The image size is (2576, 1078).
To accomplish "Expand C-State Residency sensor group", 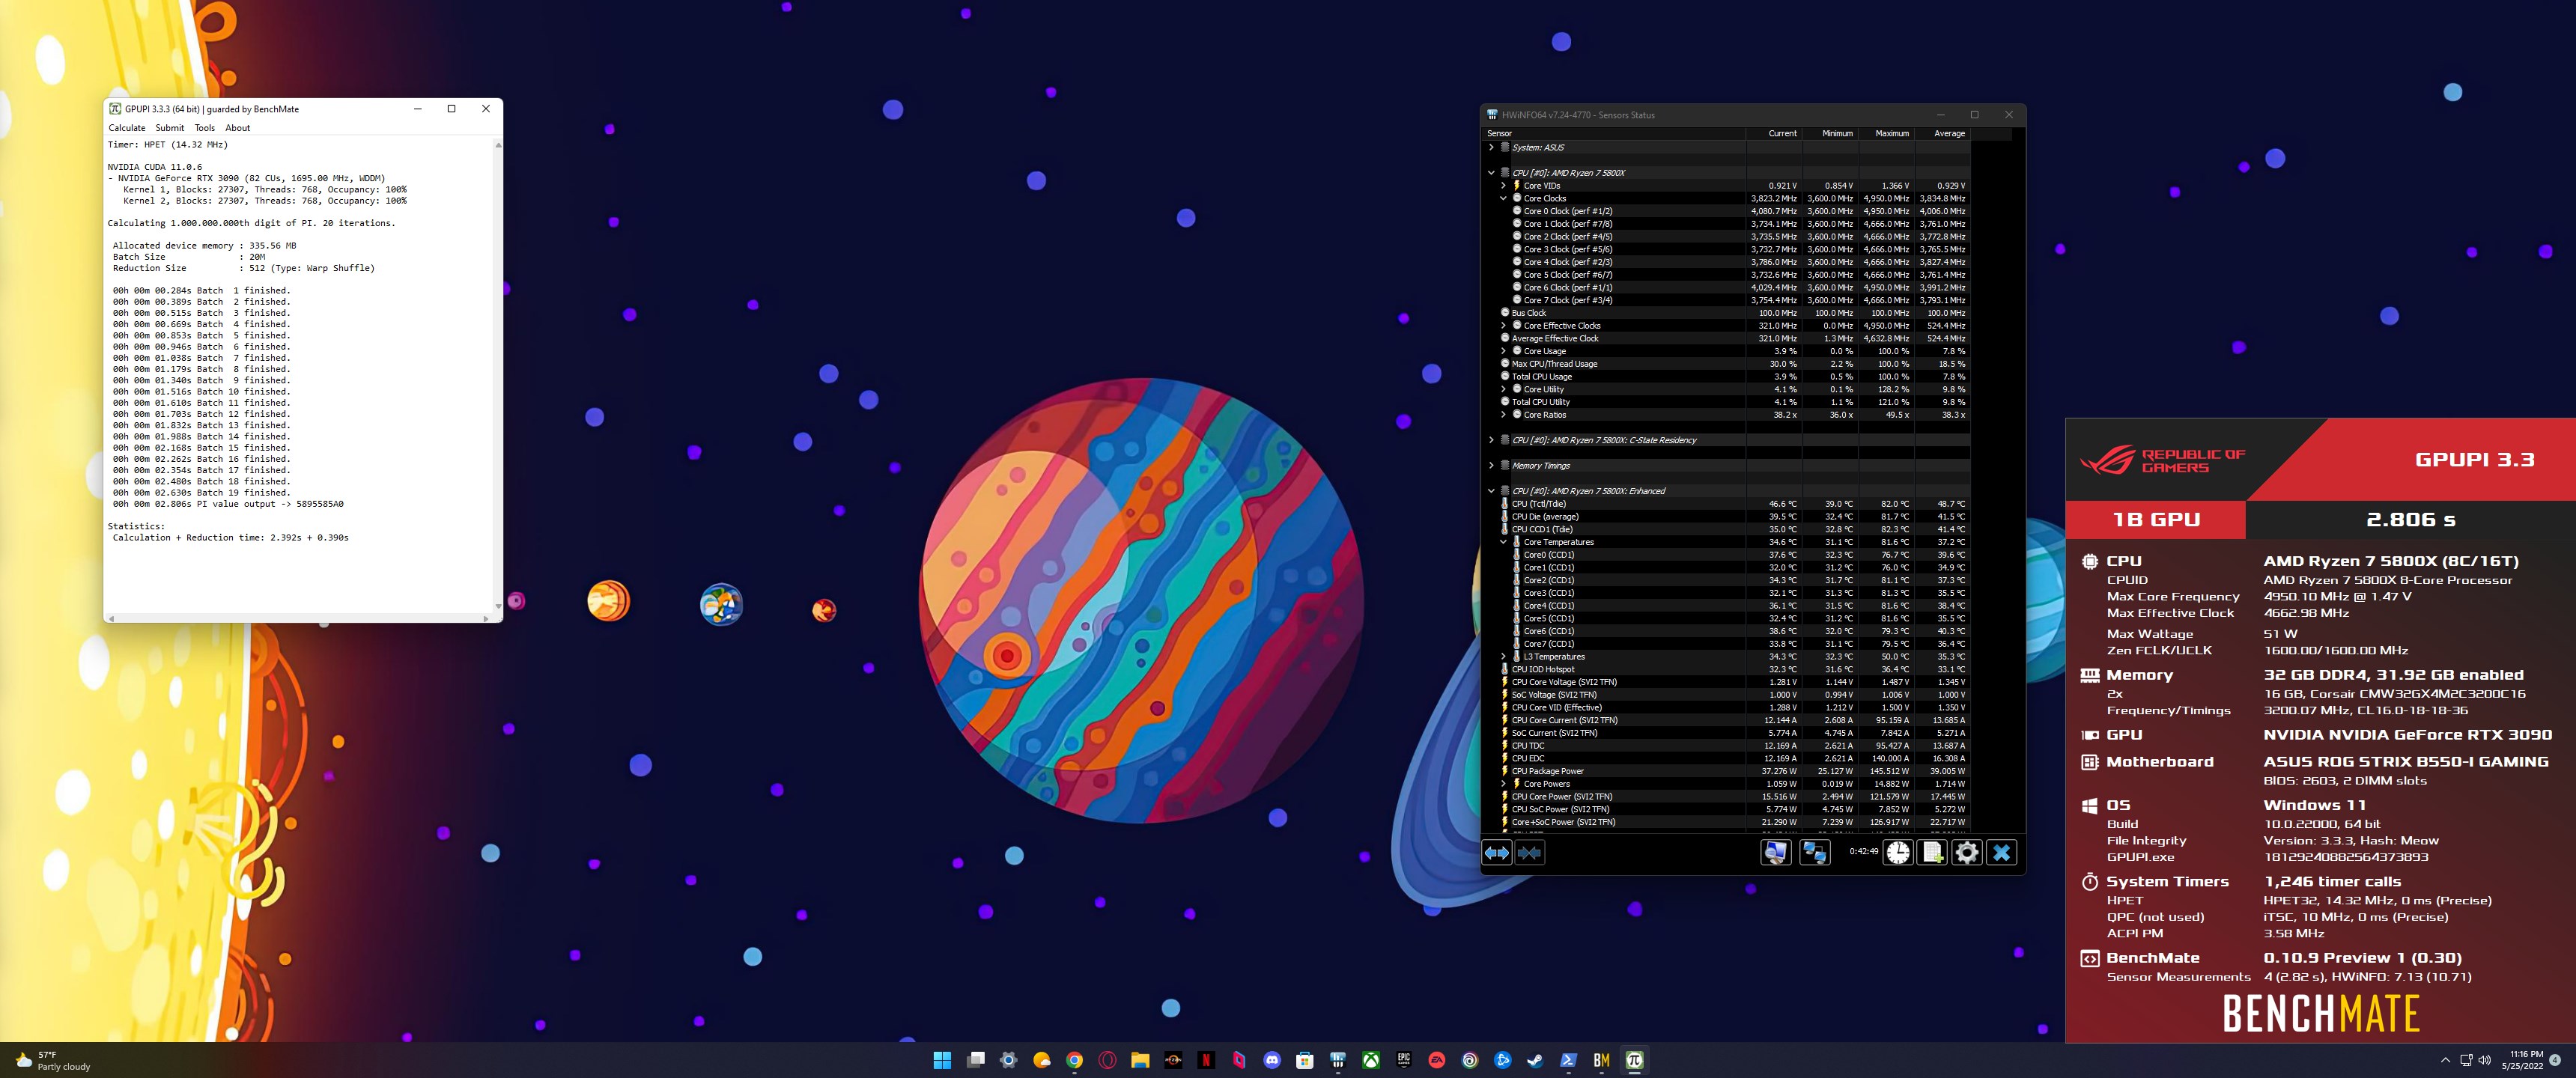I will (1491, 440).
